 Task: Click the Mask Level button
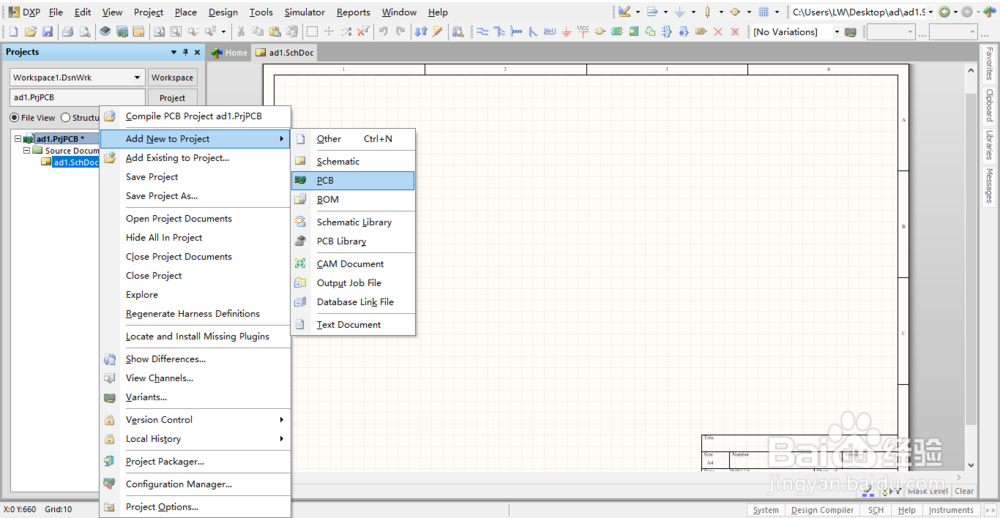point(928,491)
